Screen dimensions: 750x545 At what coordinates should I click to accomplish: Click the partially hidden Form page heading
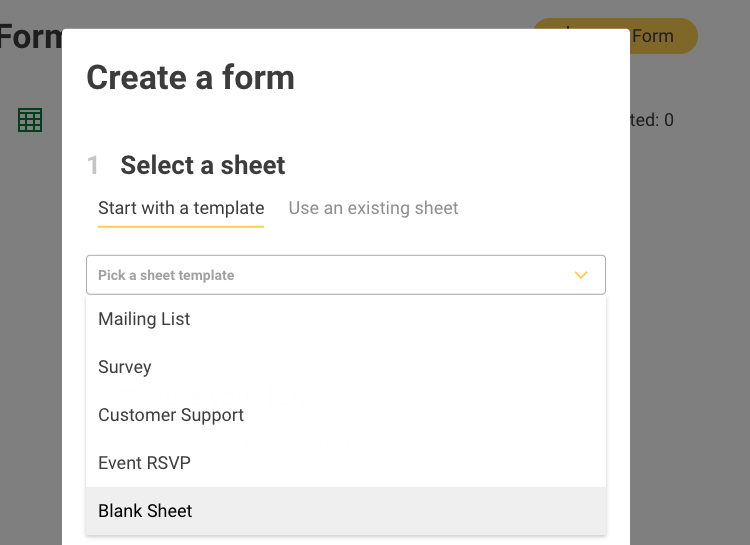(x=30, y=37)
